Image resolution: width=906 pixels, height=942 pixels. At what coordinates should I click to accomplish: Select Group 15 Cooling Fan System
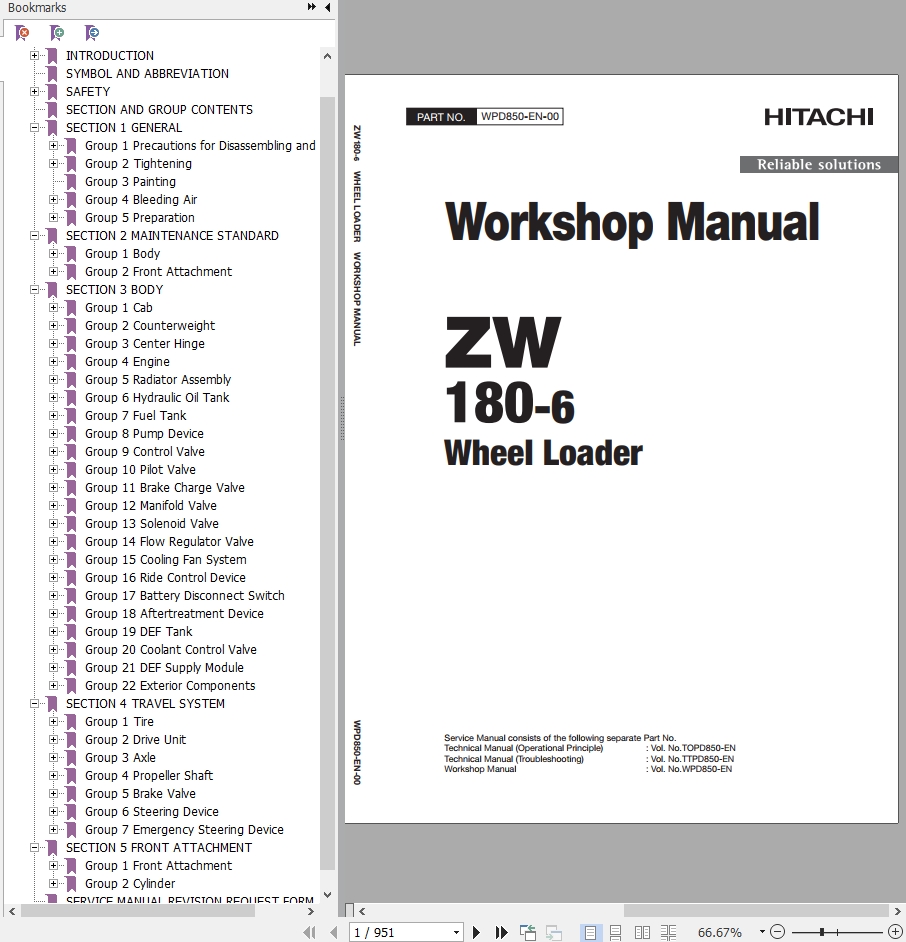coord(166,560)
